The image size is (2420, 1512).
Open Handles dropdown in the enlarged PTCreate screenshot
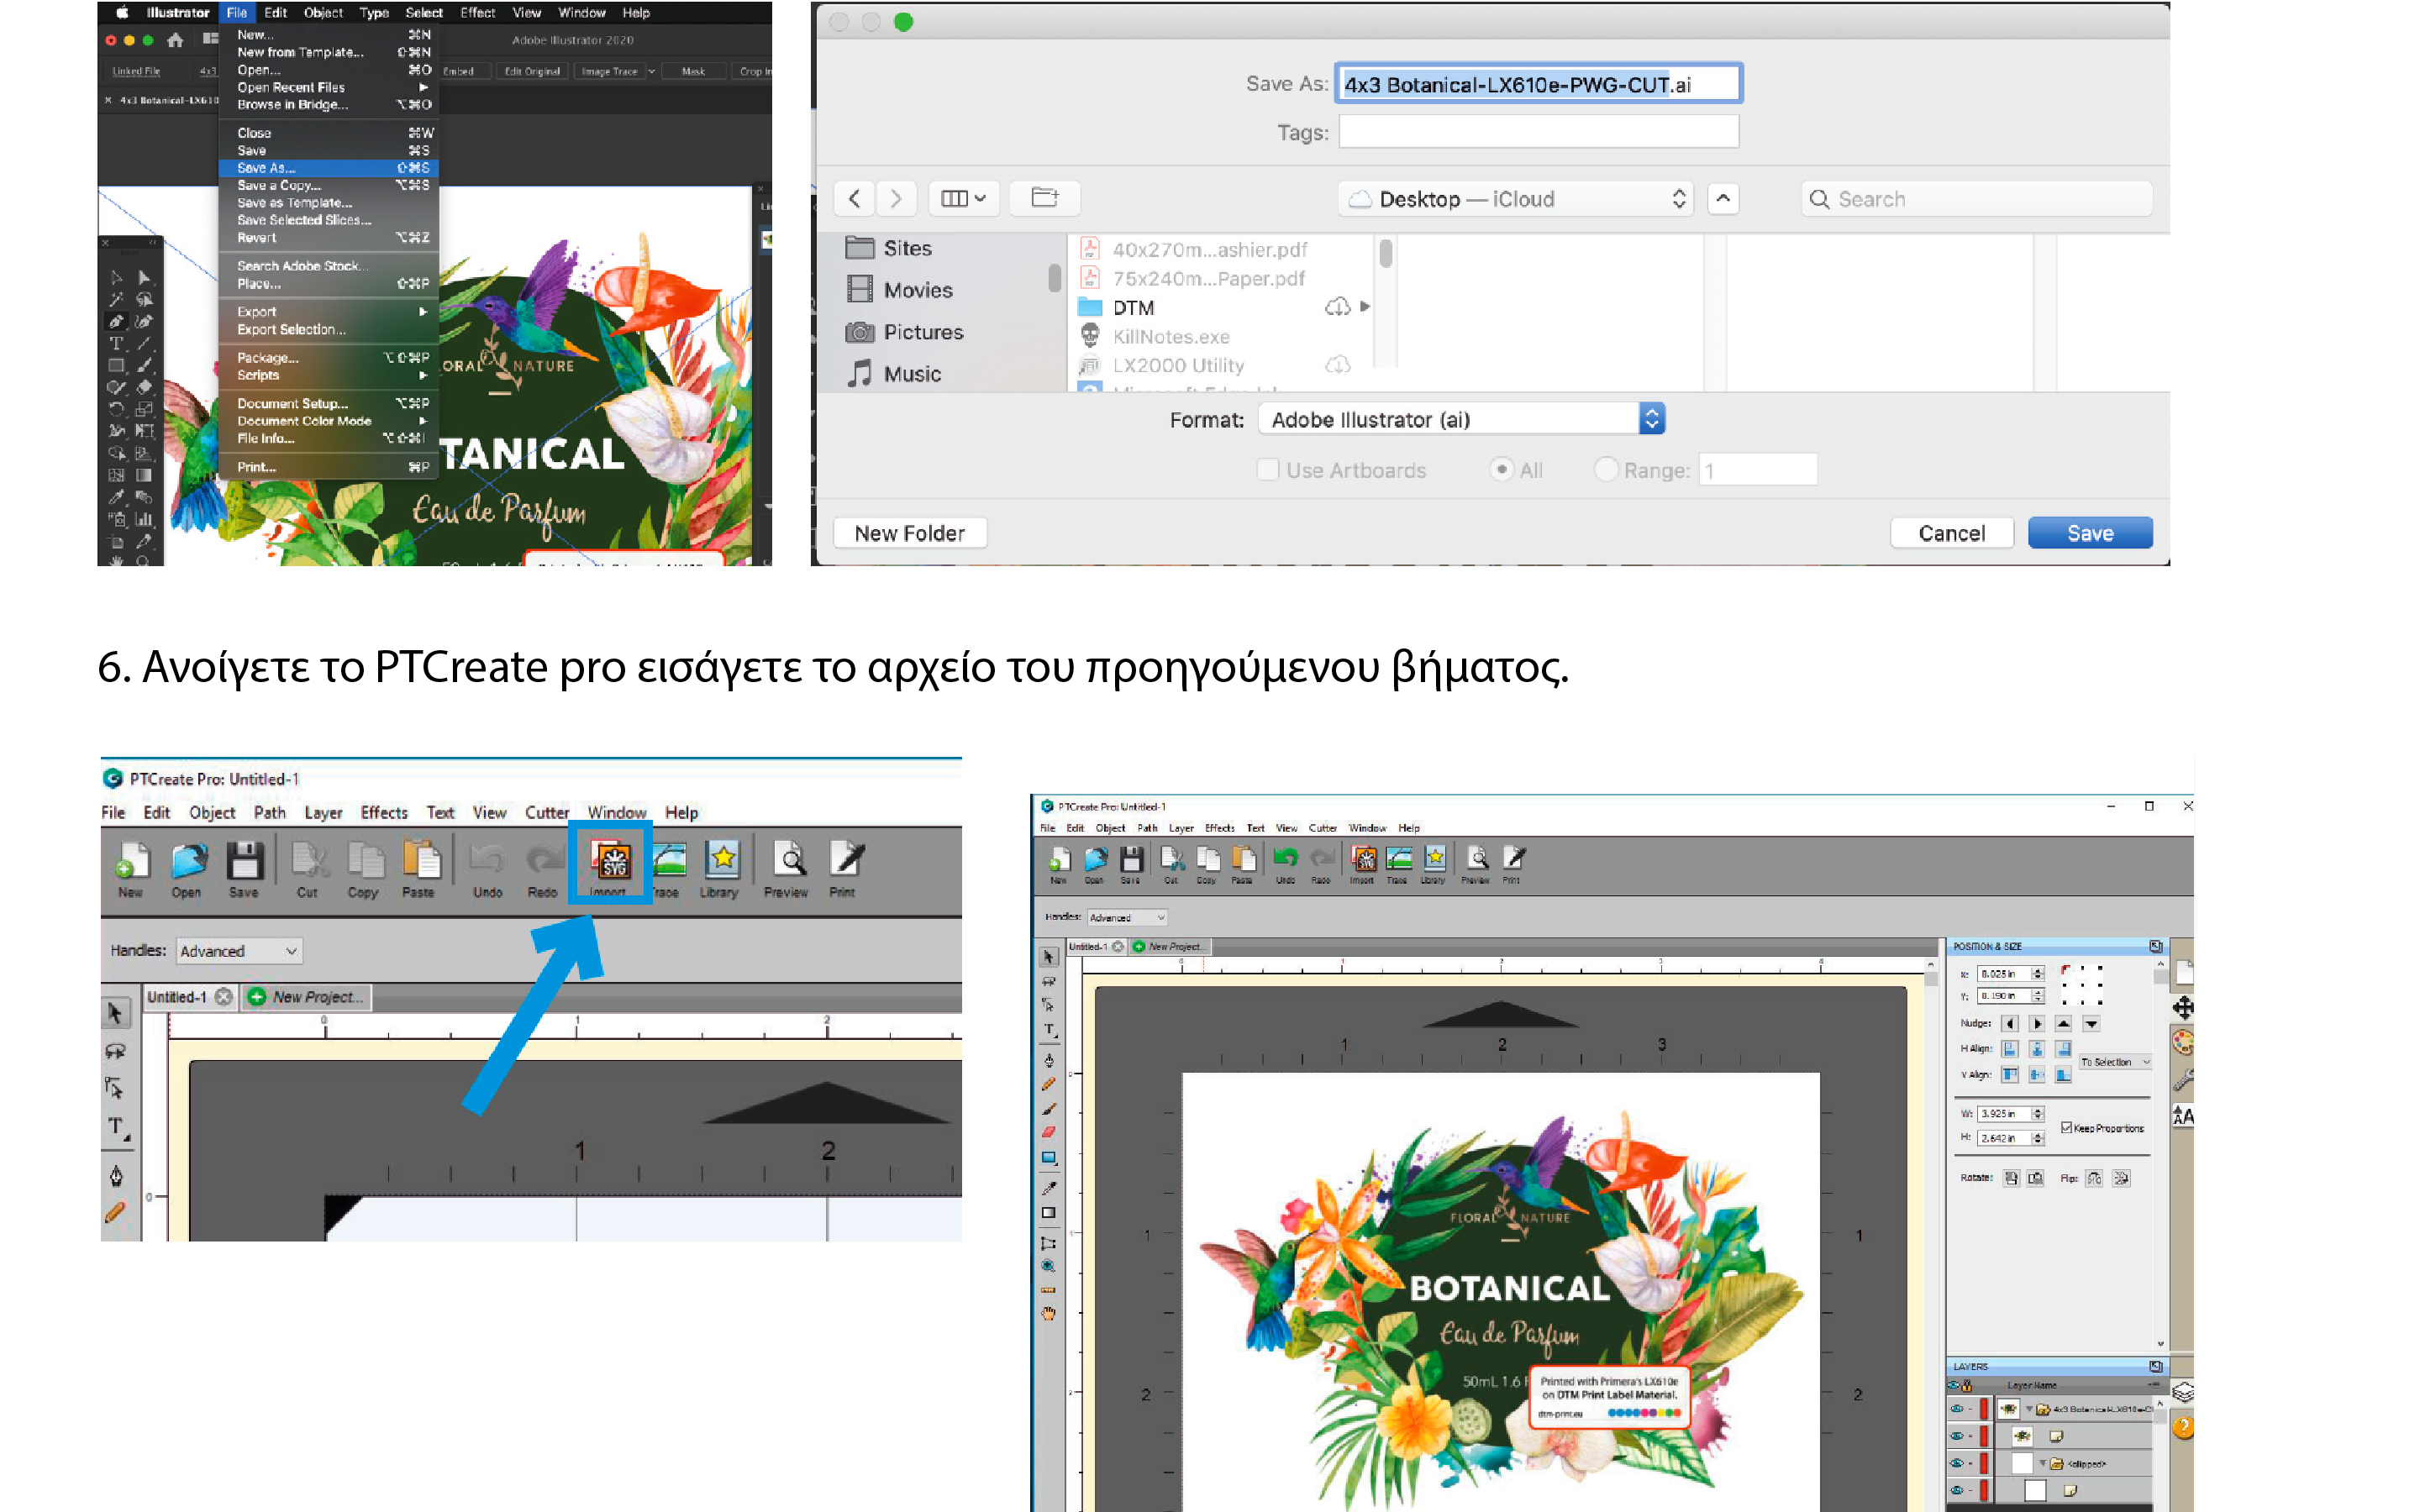pyautogui.click(x=239, y=950)
